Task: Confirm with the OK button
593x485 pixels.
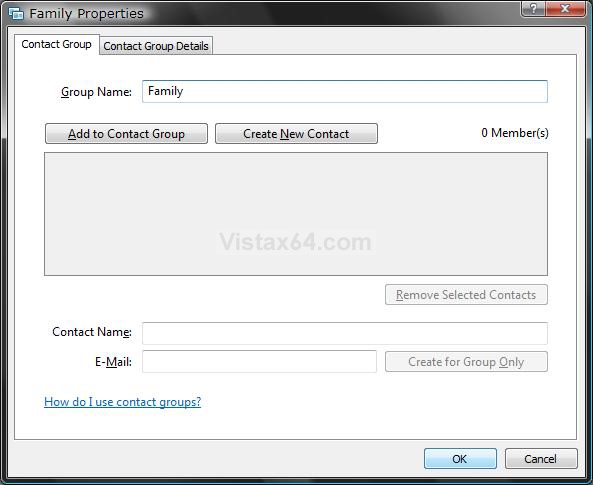Action: point(460,459)
